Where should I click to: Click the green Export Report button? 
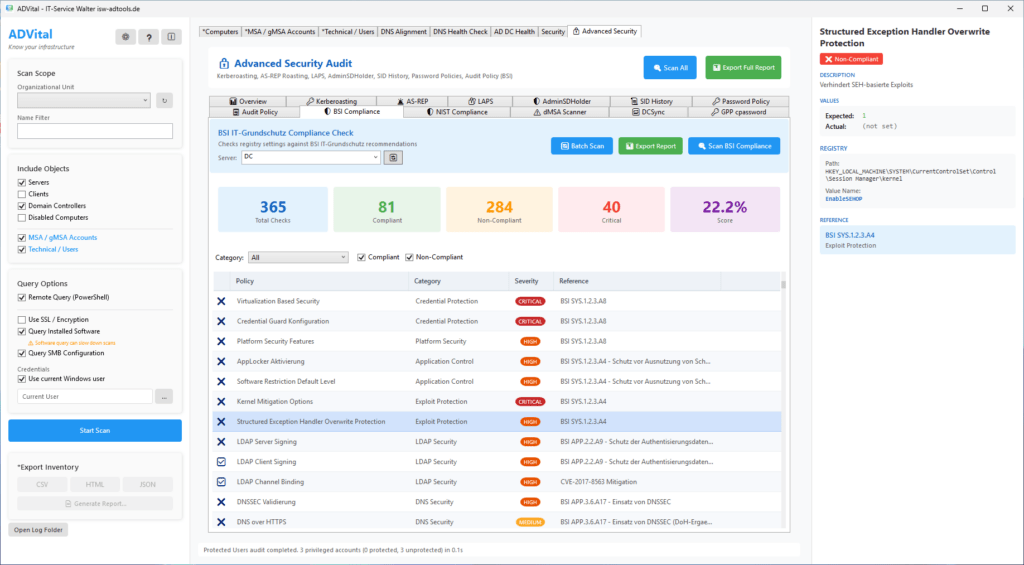650,146
